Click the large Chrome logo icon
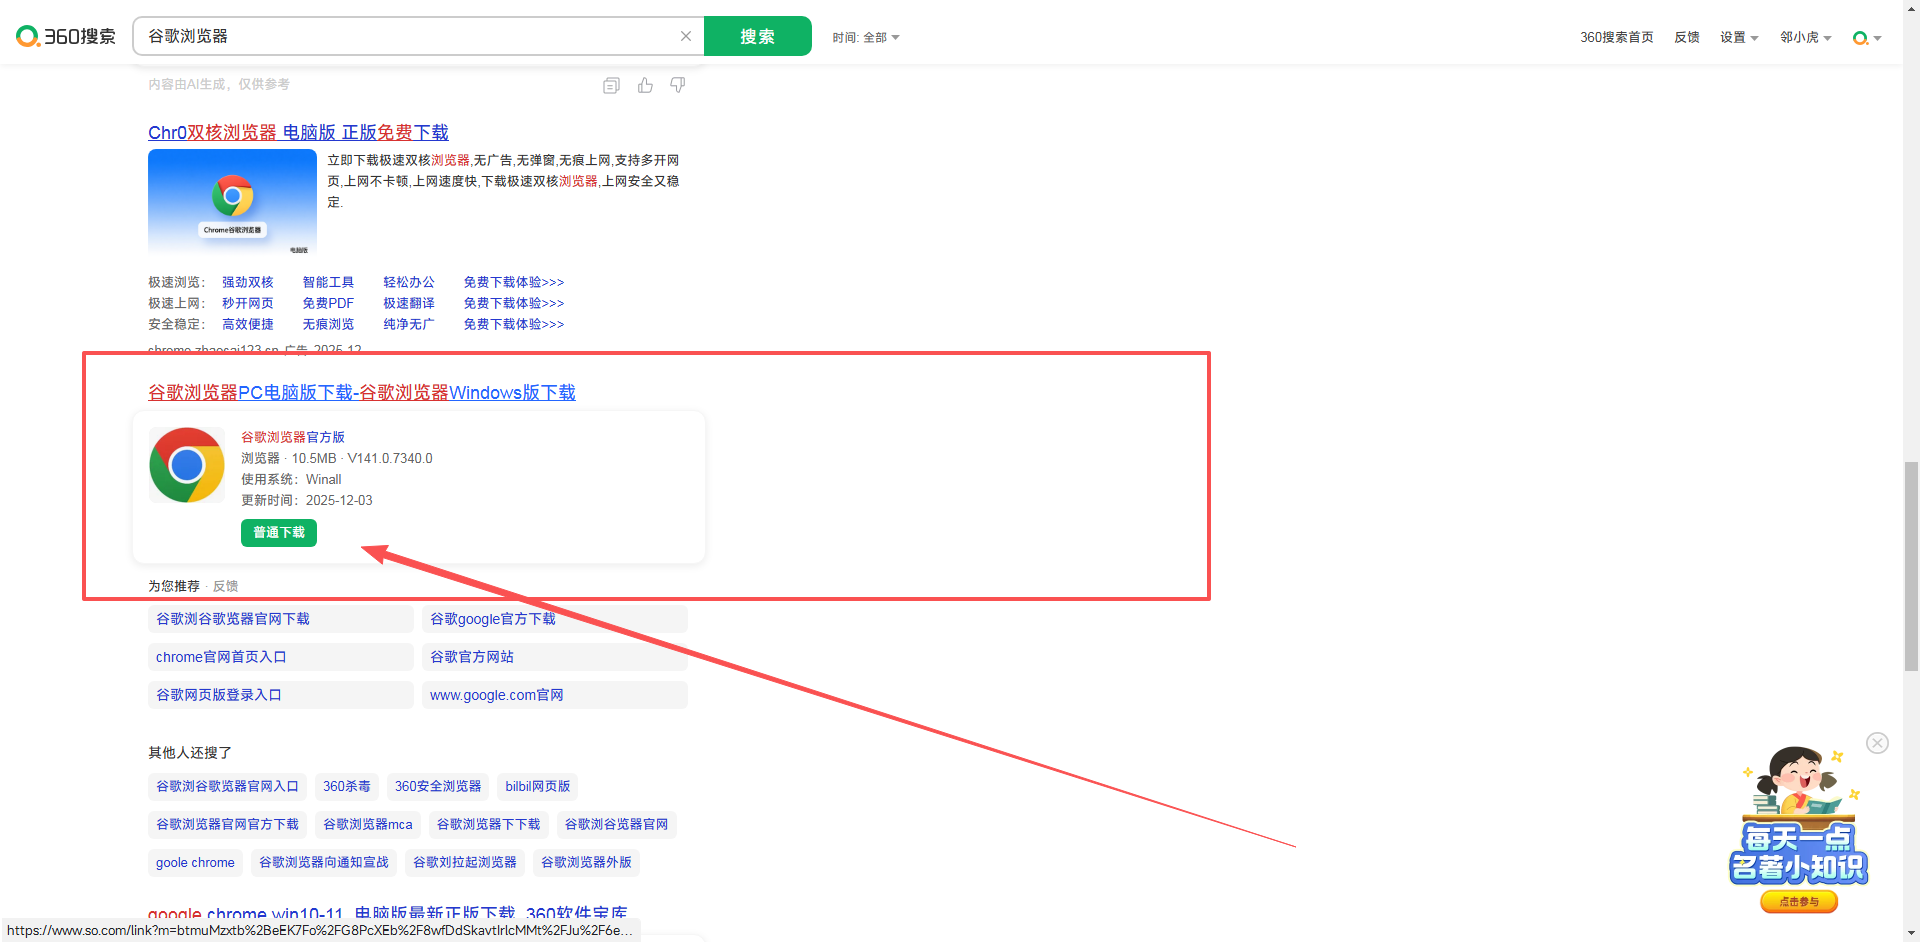Viewport: 1920px width, 942px height. pyautogui.click(x=187, y=465)
